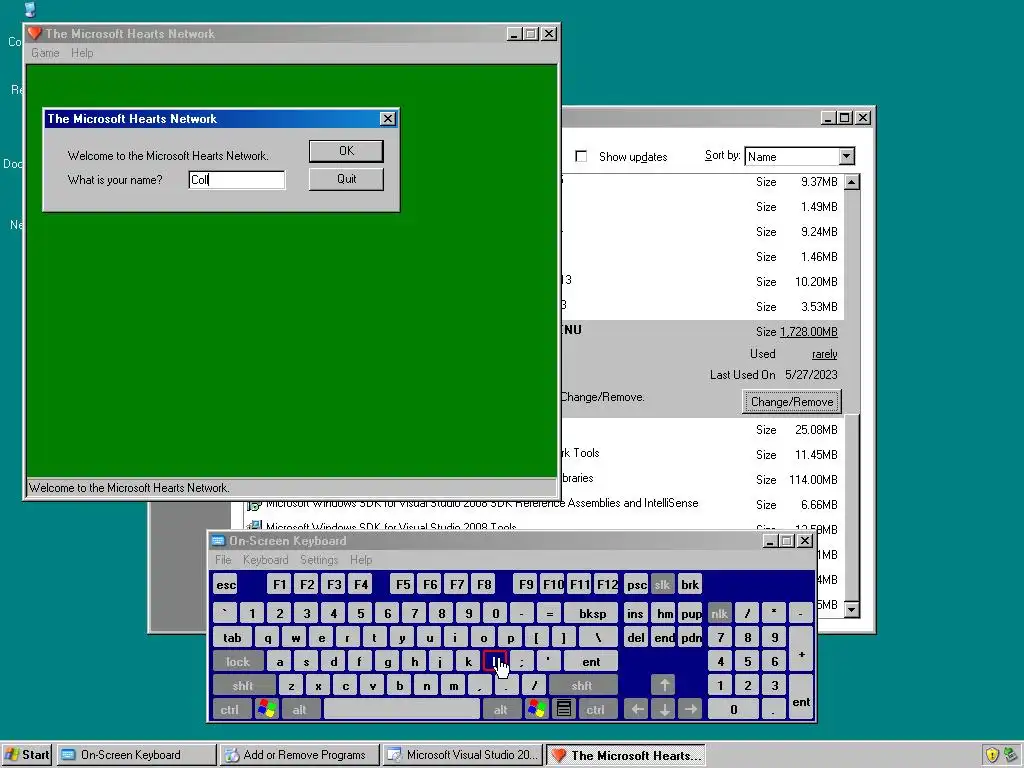1024x768 pixels.
Task: Open the On-Screen Keyboard File menu
Action: (x=223, y=560)
